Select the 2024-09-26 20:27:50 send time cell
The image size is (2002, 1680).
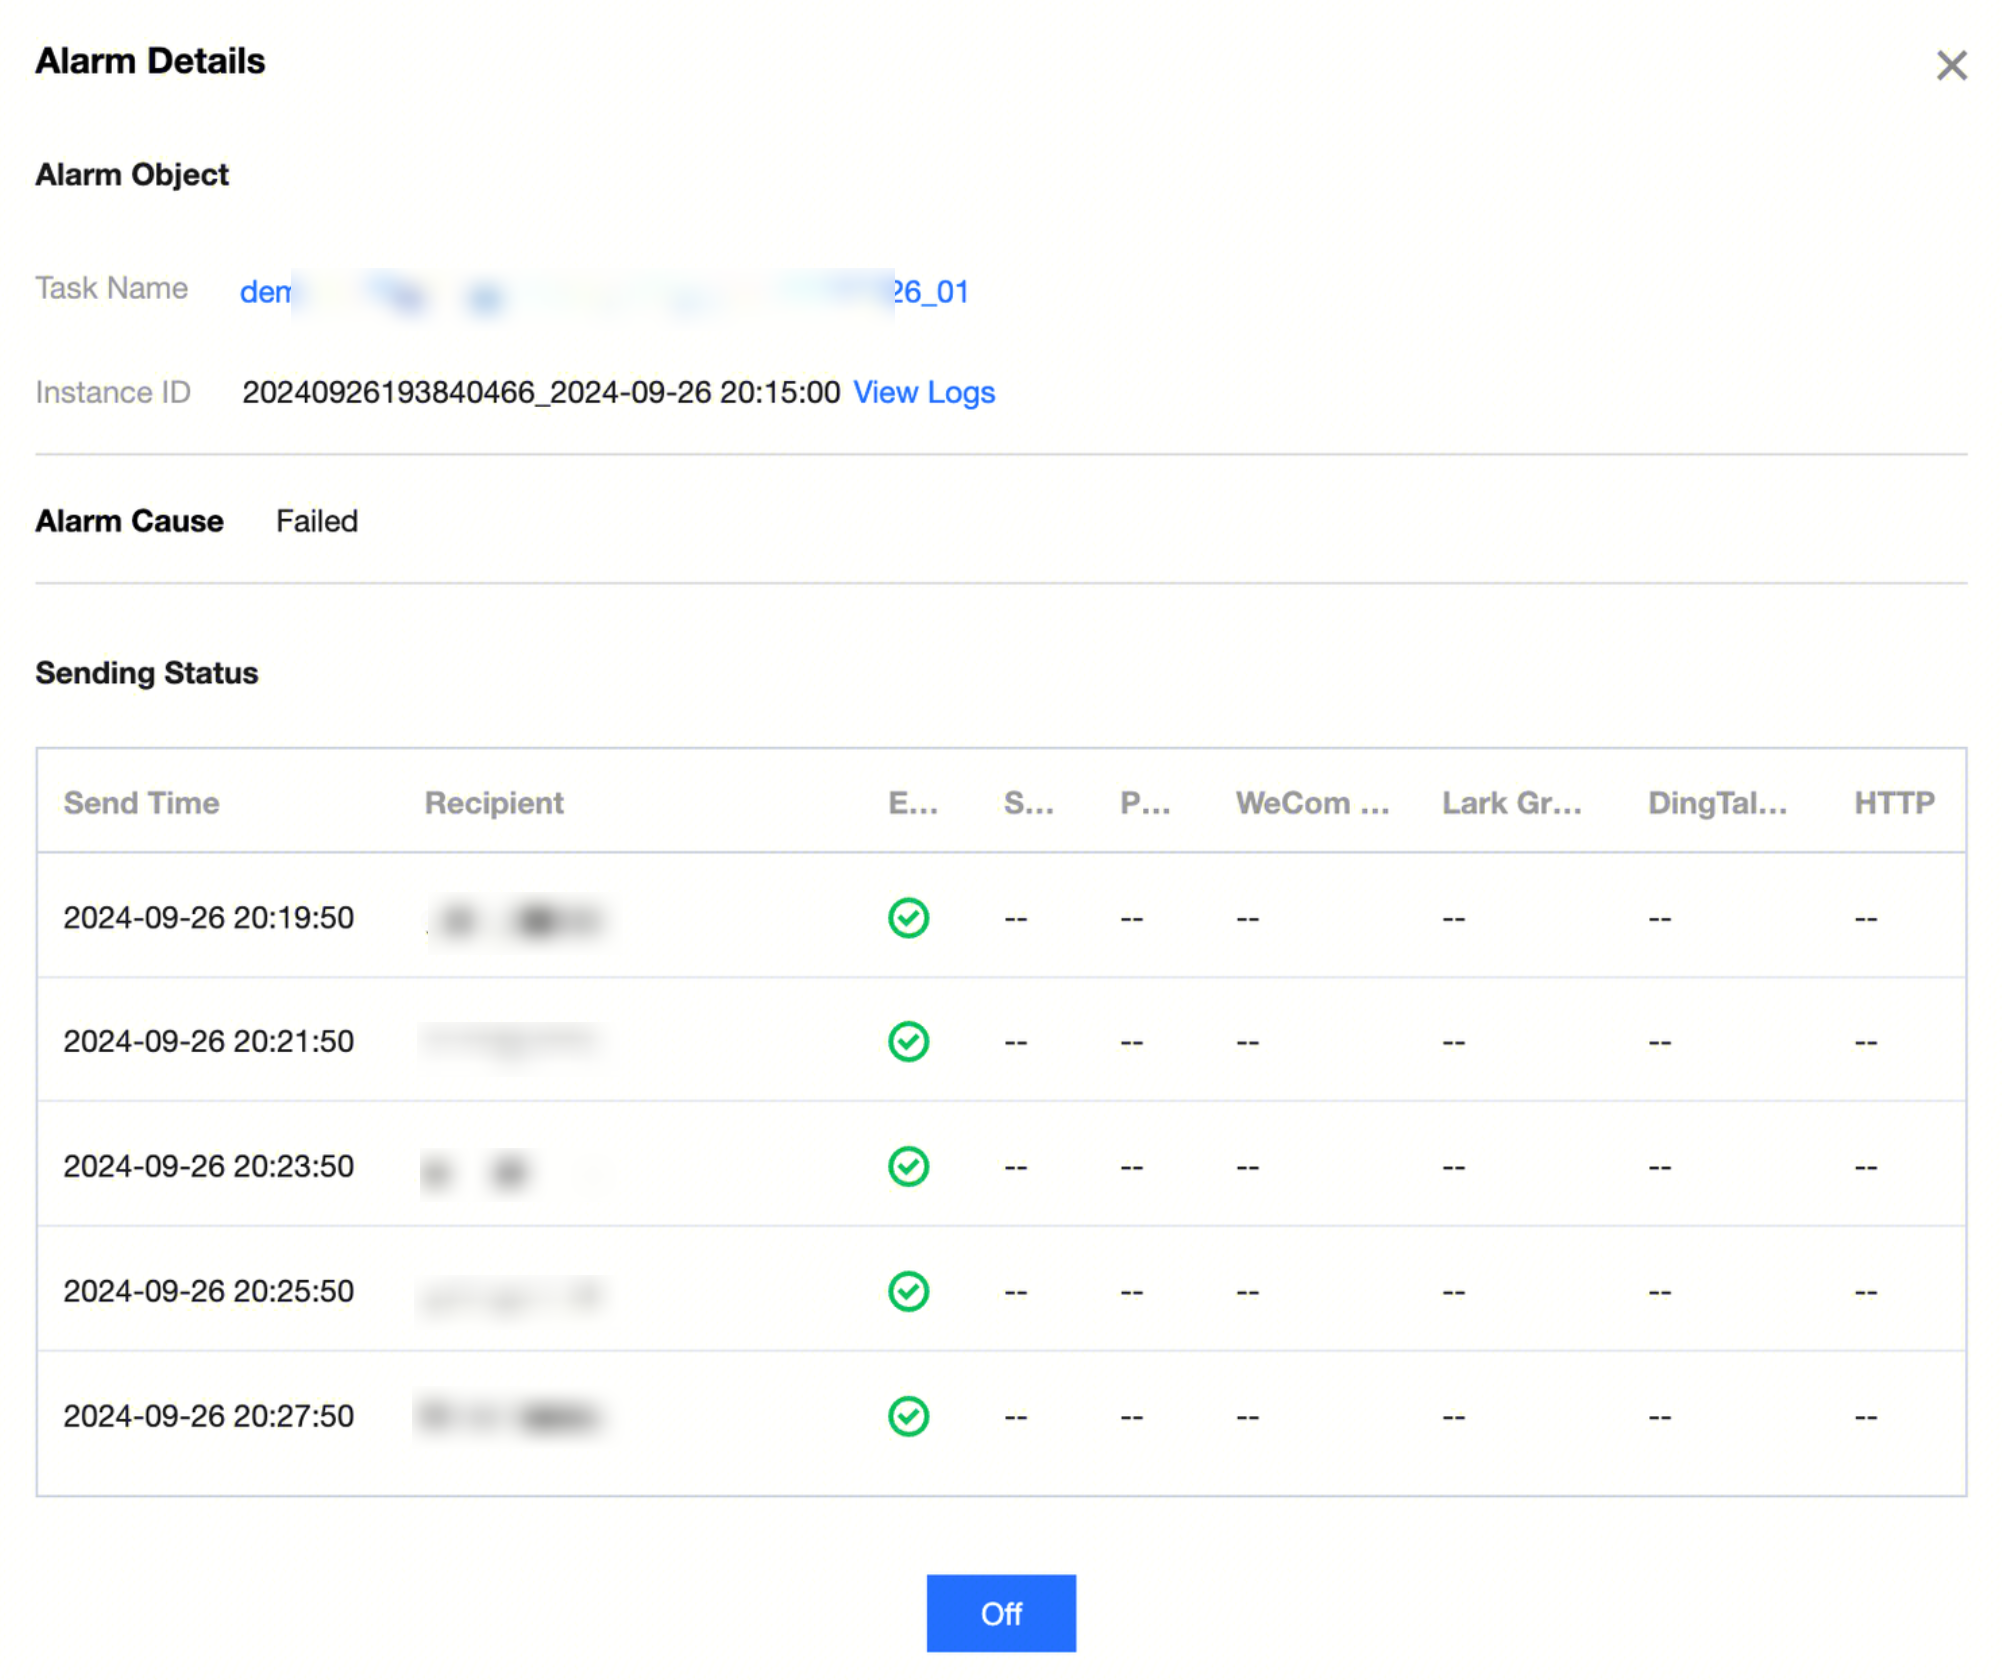tap(208, 1416)
